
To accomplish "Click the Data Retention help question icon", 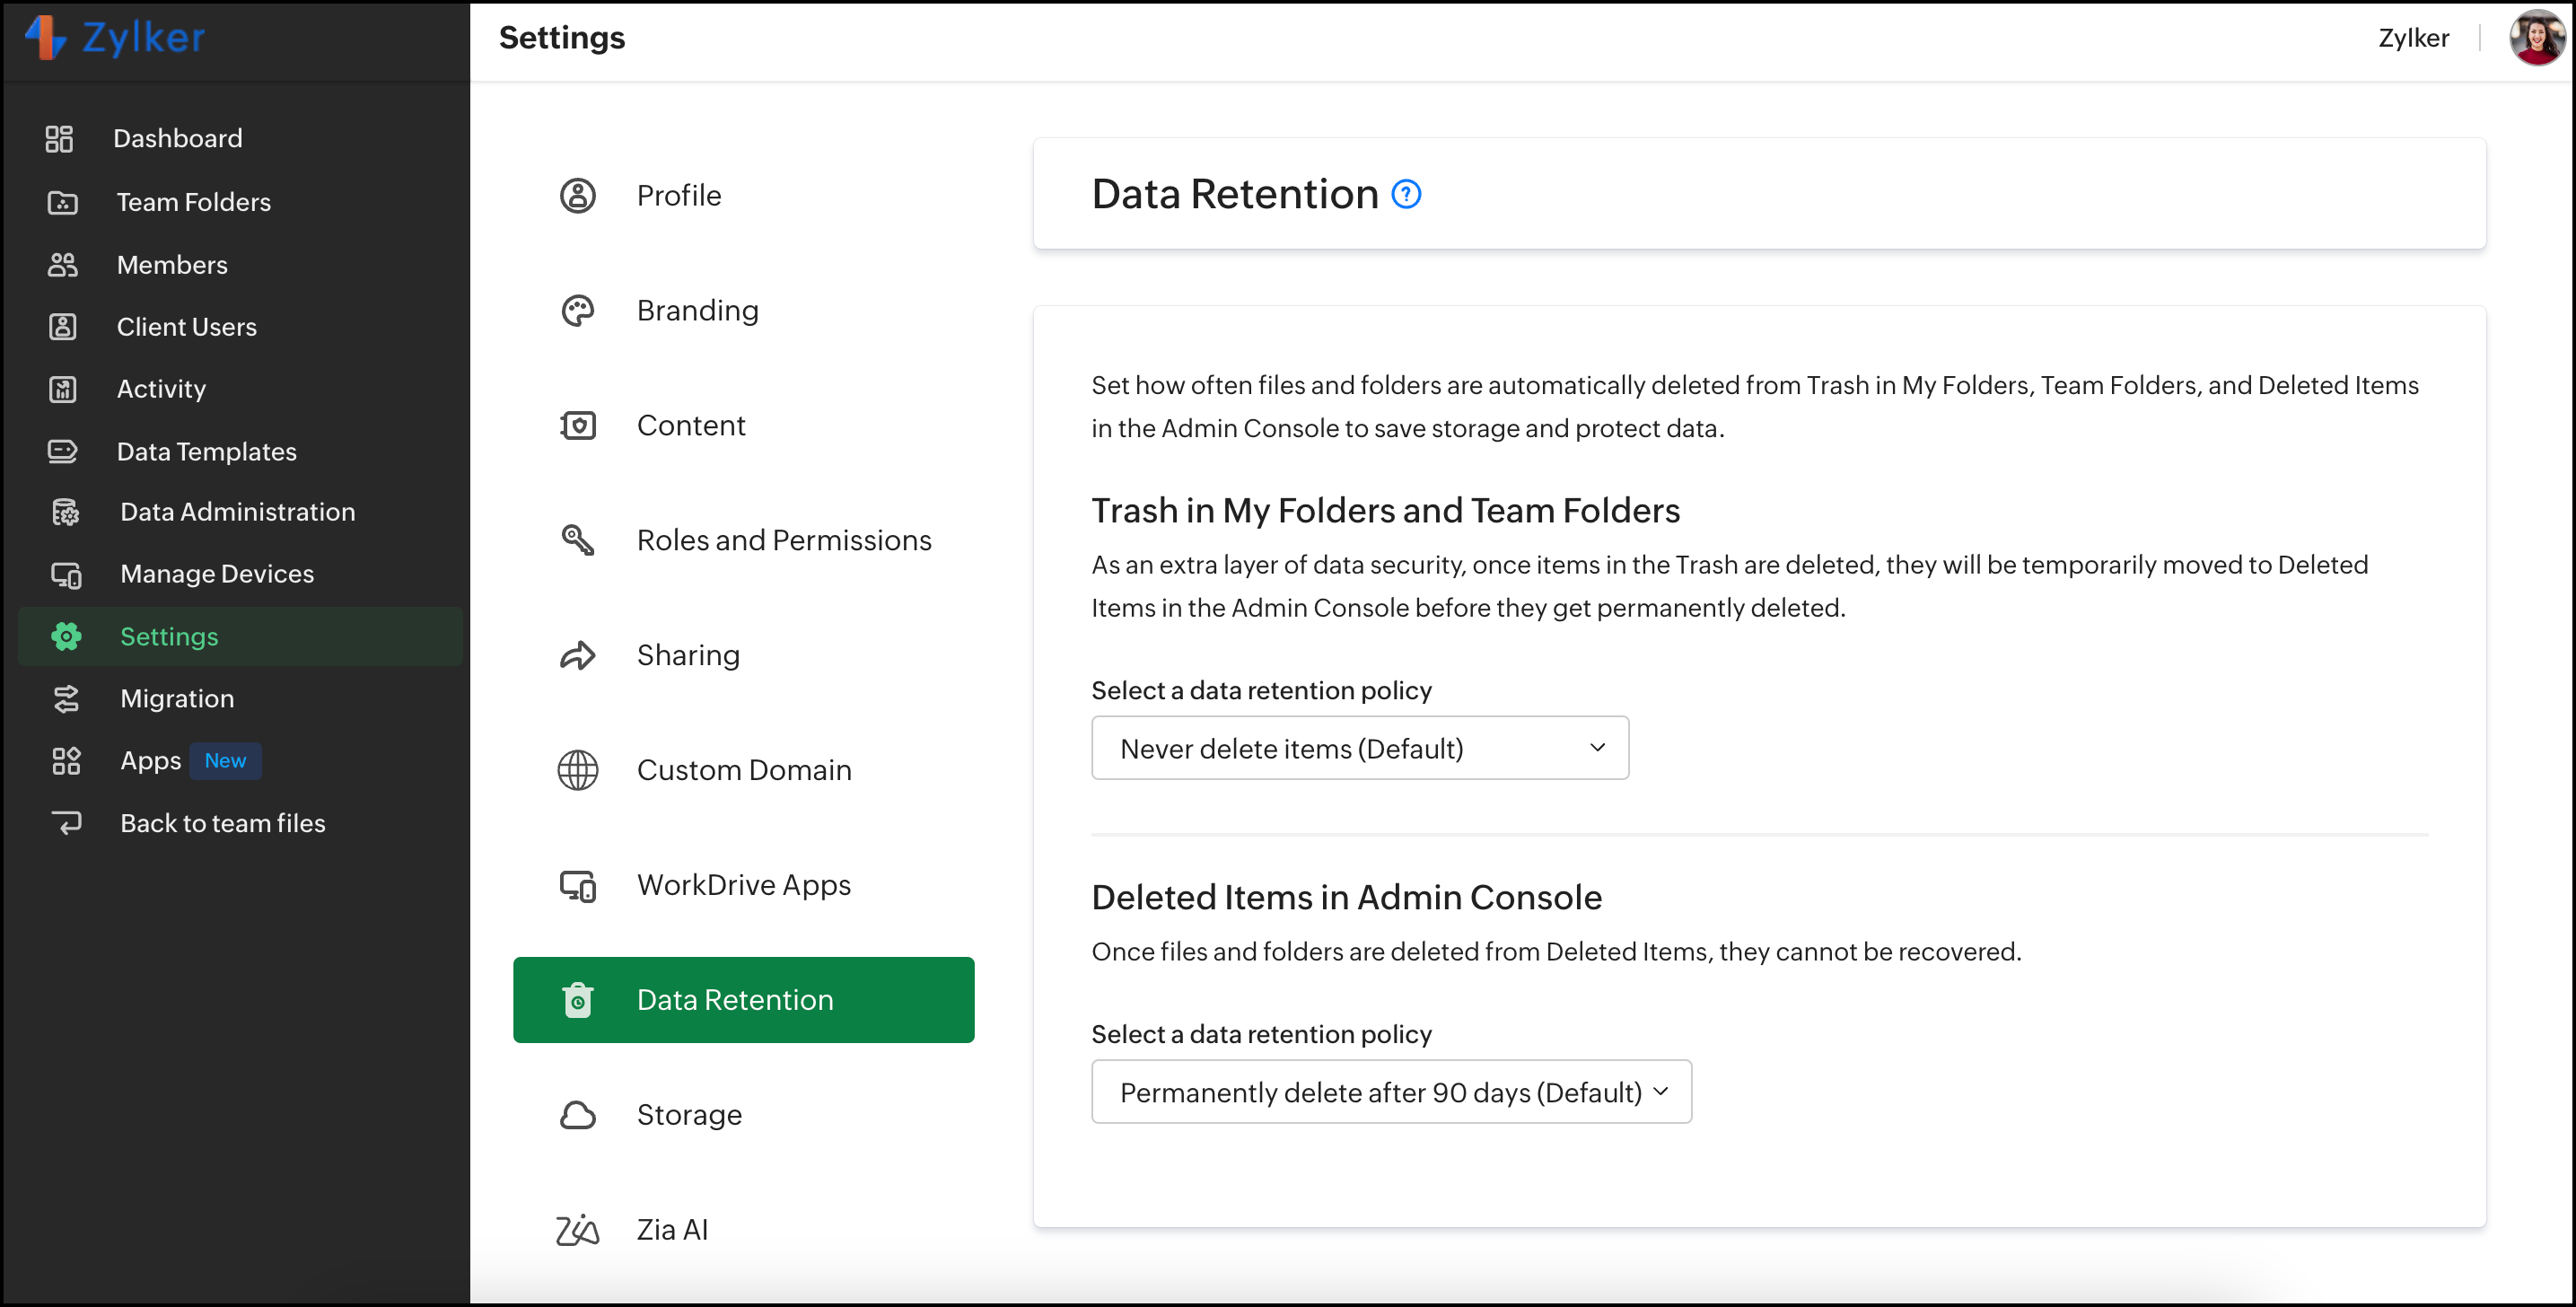I will 1406,194.
